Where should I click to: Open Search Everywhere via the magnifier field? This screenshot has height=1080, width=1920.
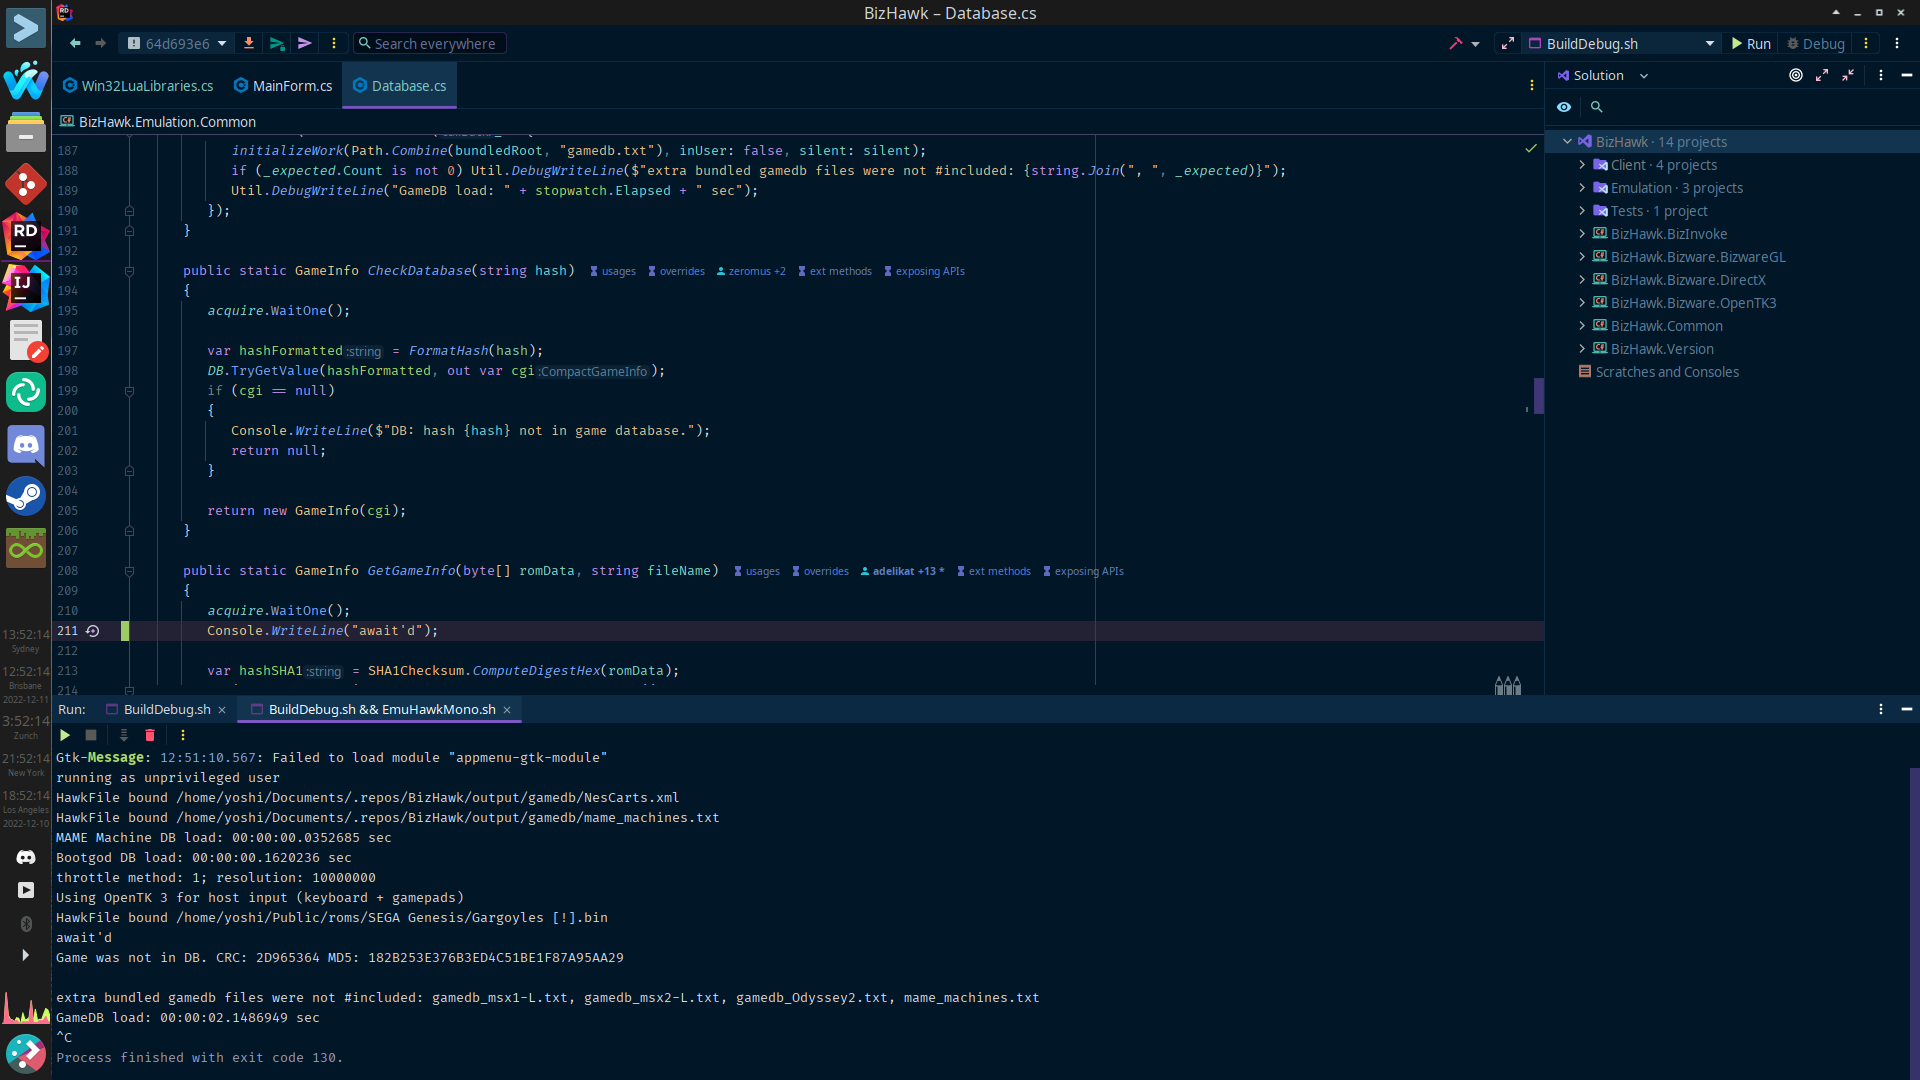(429, 43)
